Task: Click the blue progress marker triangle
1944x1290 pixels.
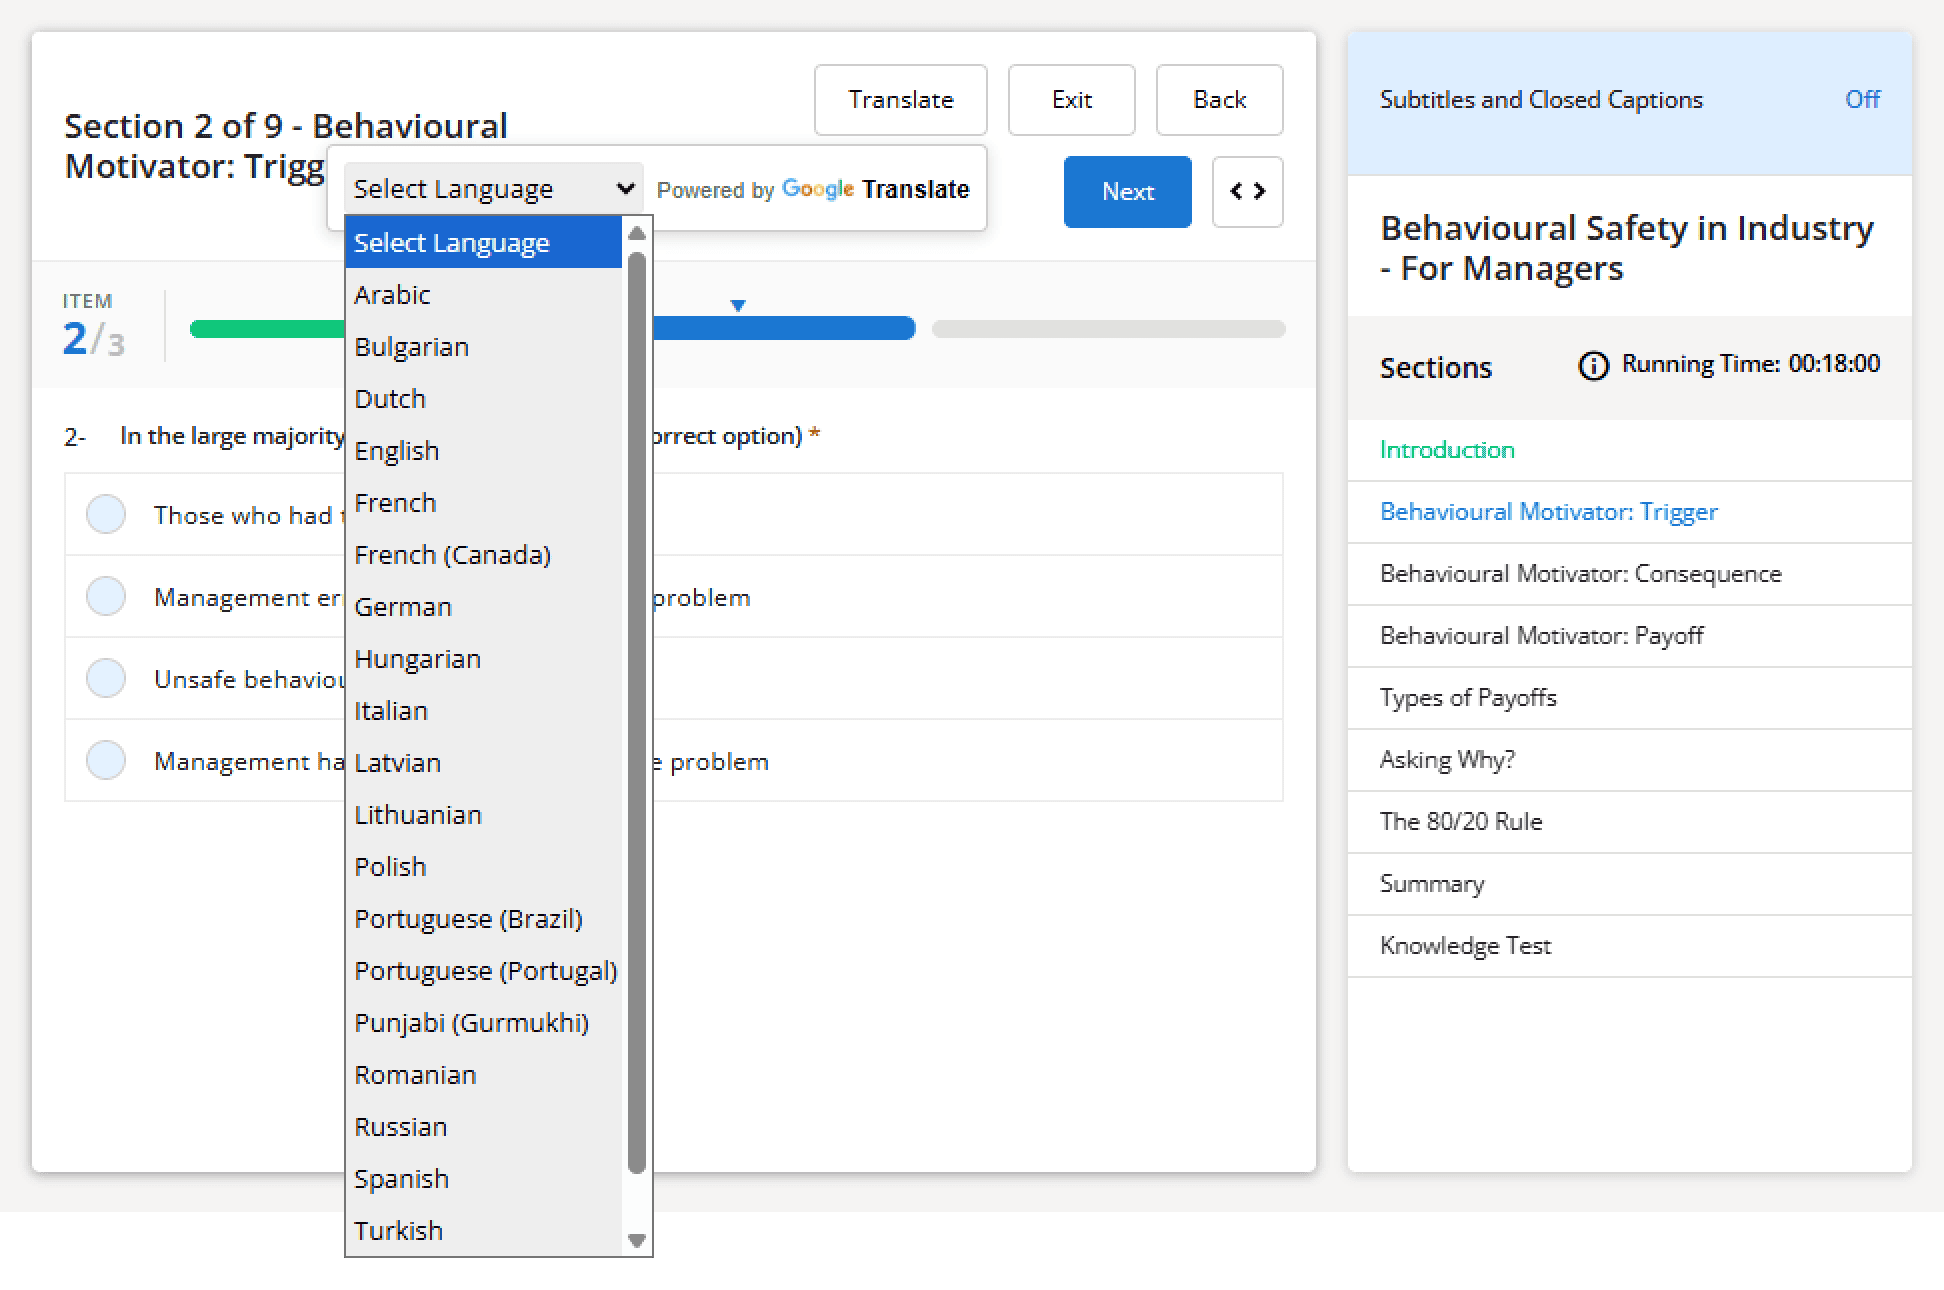Action: pos(738,305)
